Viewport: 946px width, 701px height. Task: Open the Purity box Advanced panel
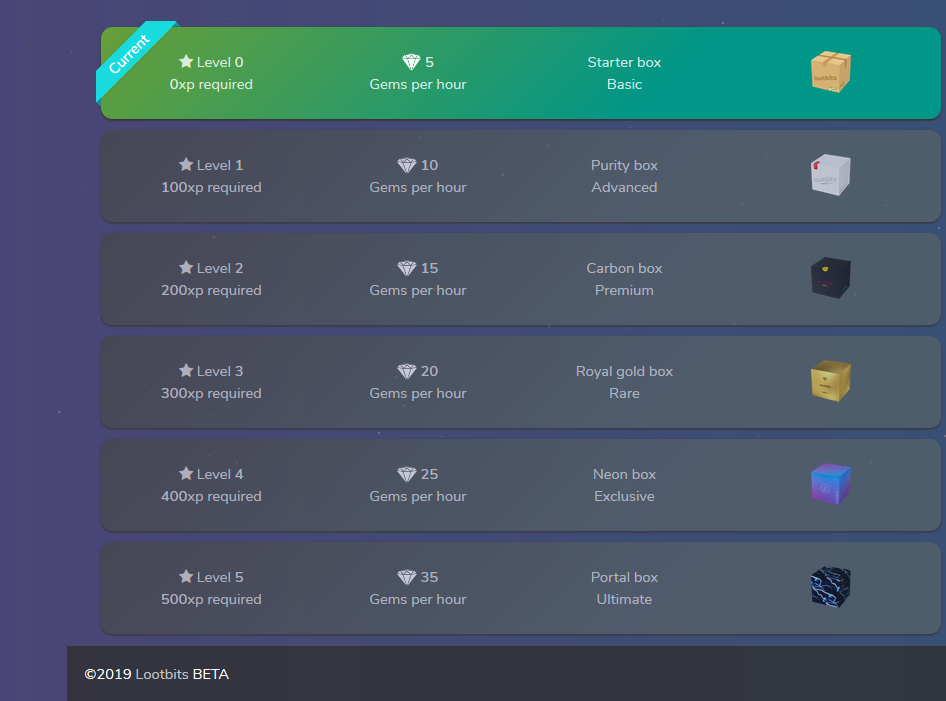[x=520, y=176]
